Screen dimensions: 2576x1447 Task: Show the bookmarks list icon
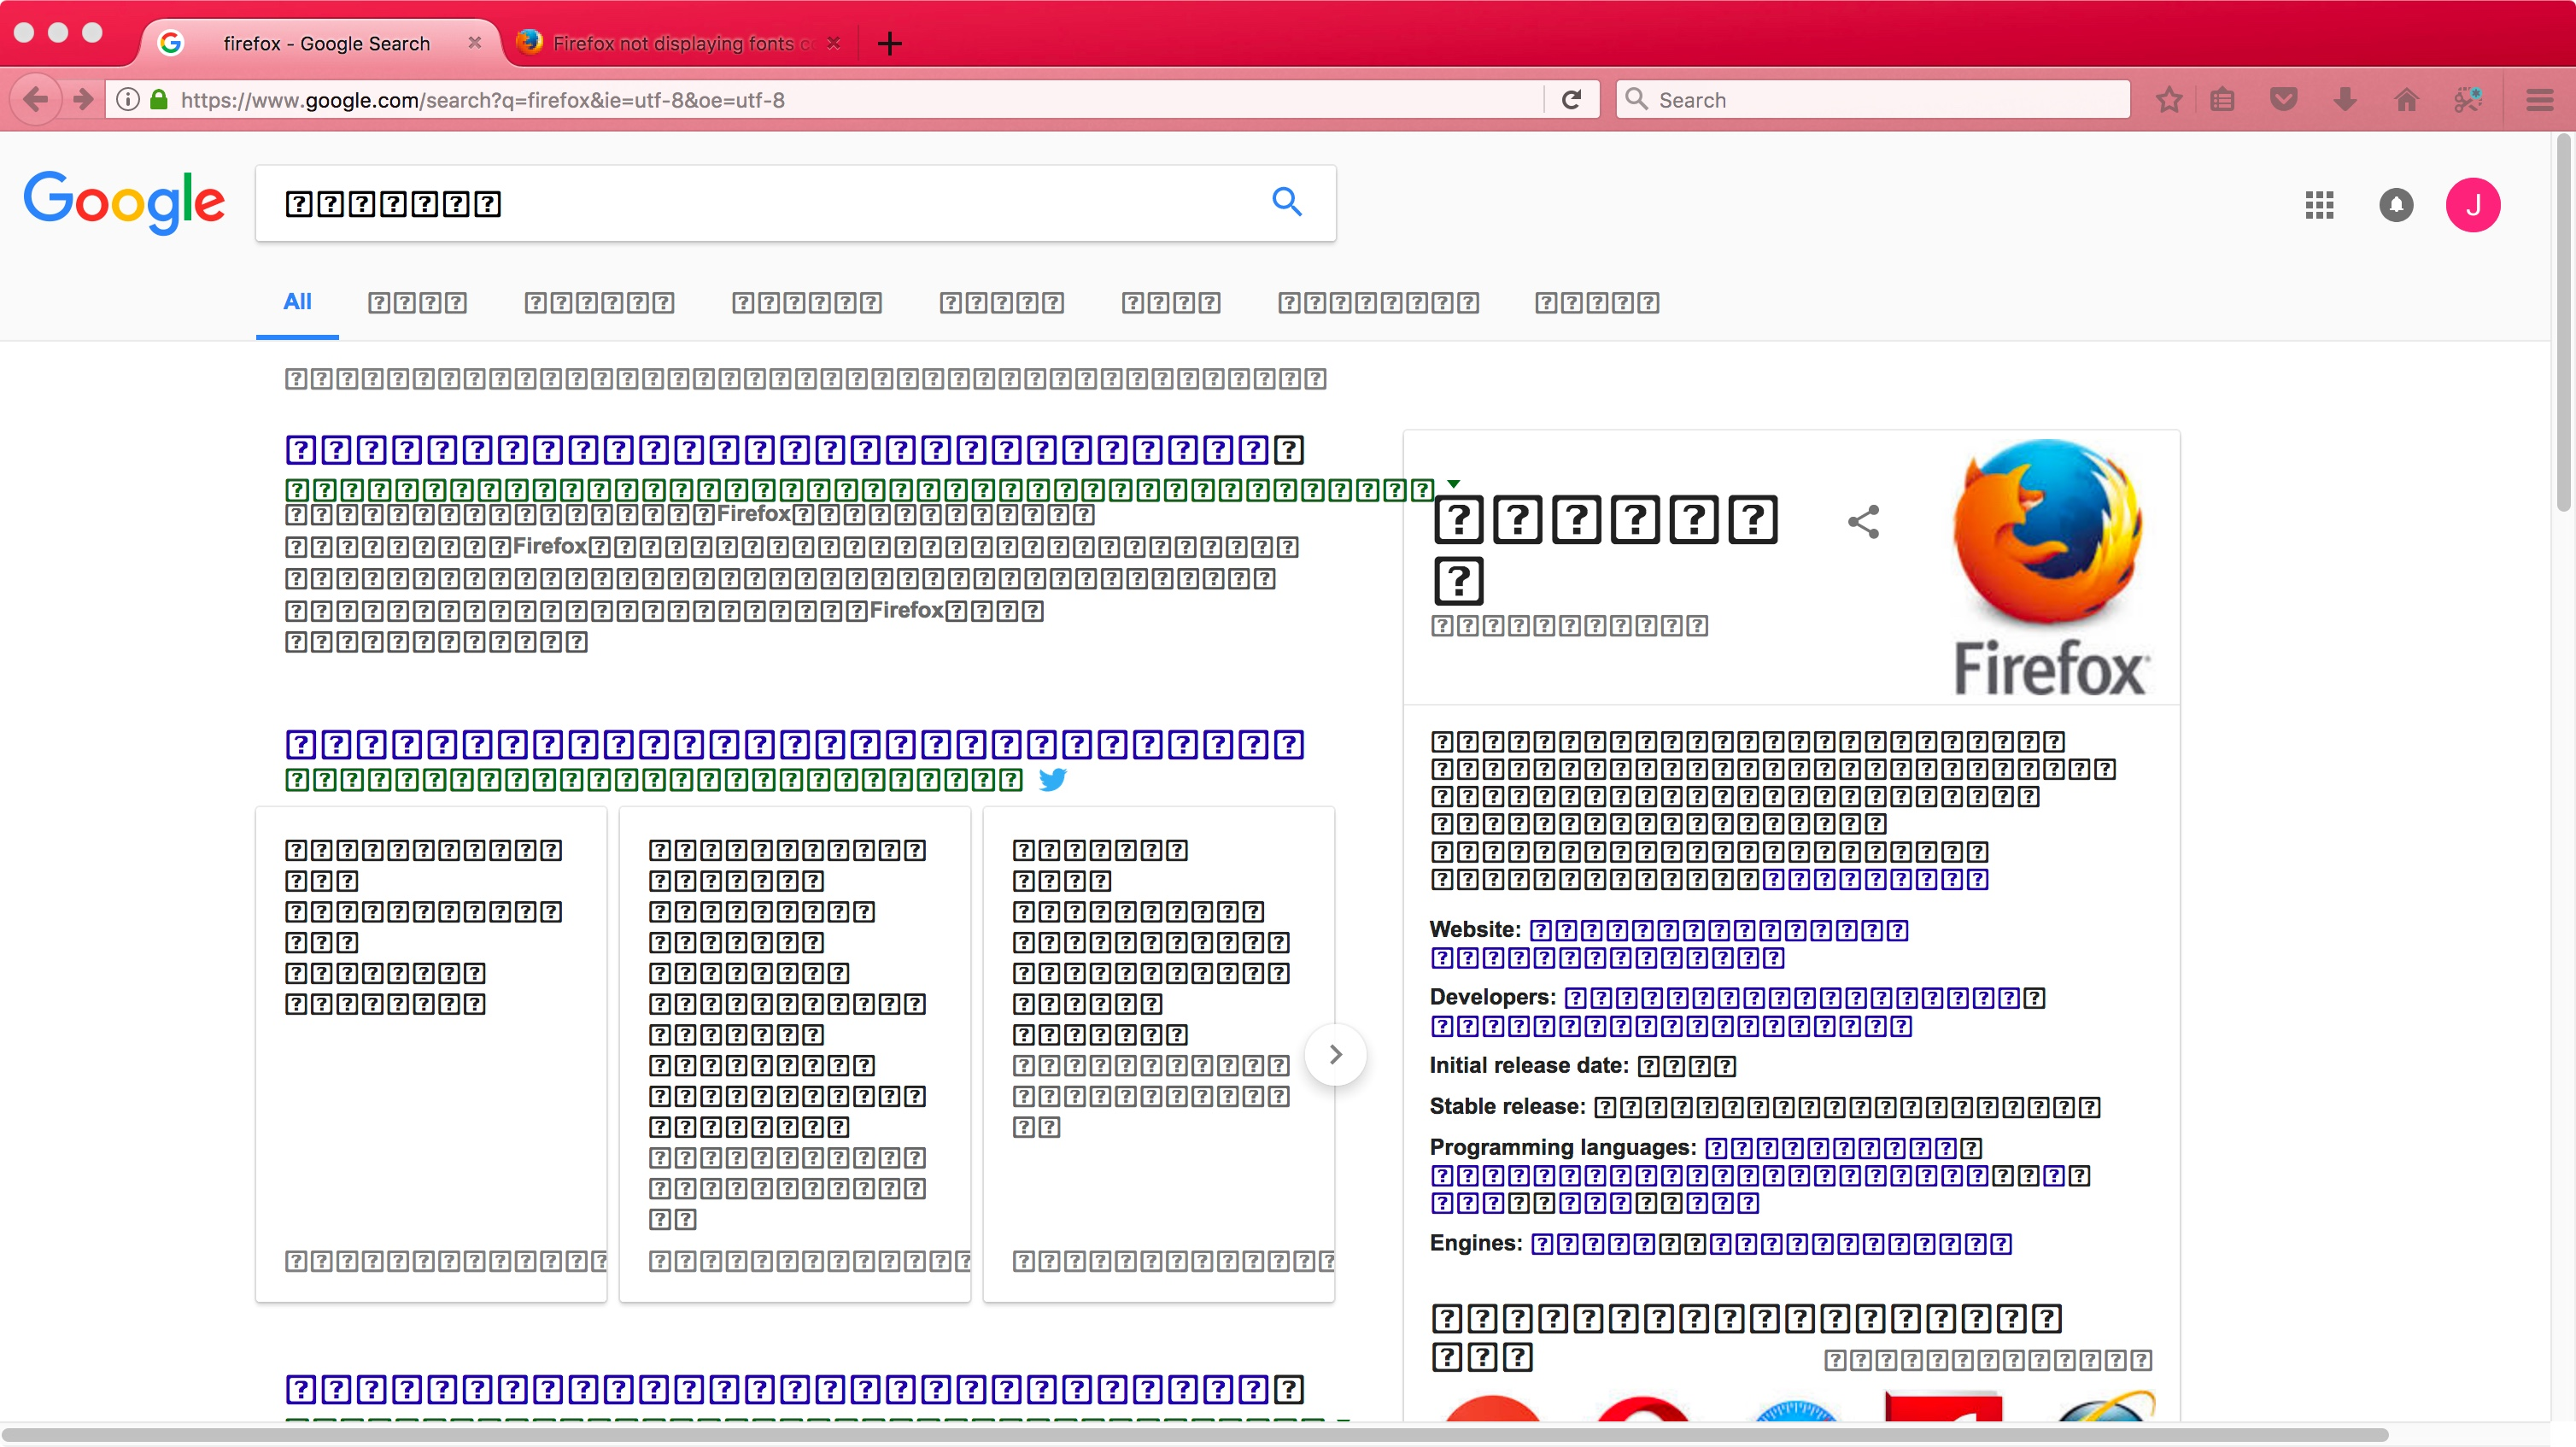(x=2222, y=99)
